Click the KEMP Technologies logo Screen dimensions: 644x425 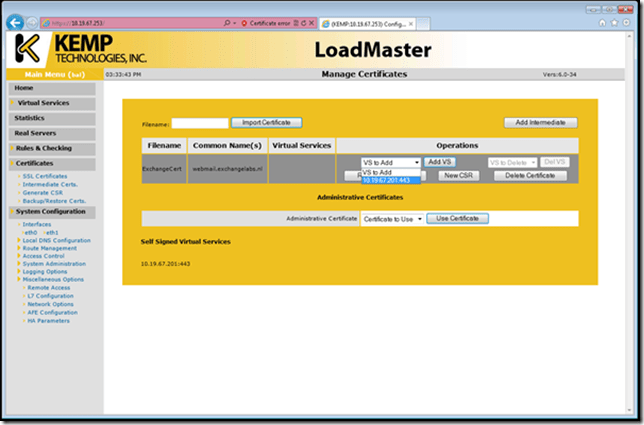point(82,50)
